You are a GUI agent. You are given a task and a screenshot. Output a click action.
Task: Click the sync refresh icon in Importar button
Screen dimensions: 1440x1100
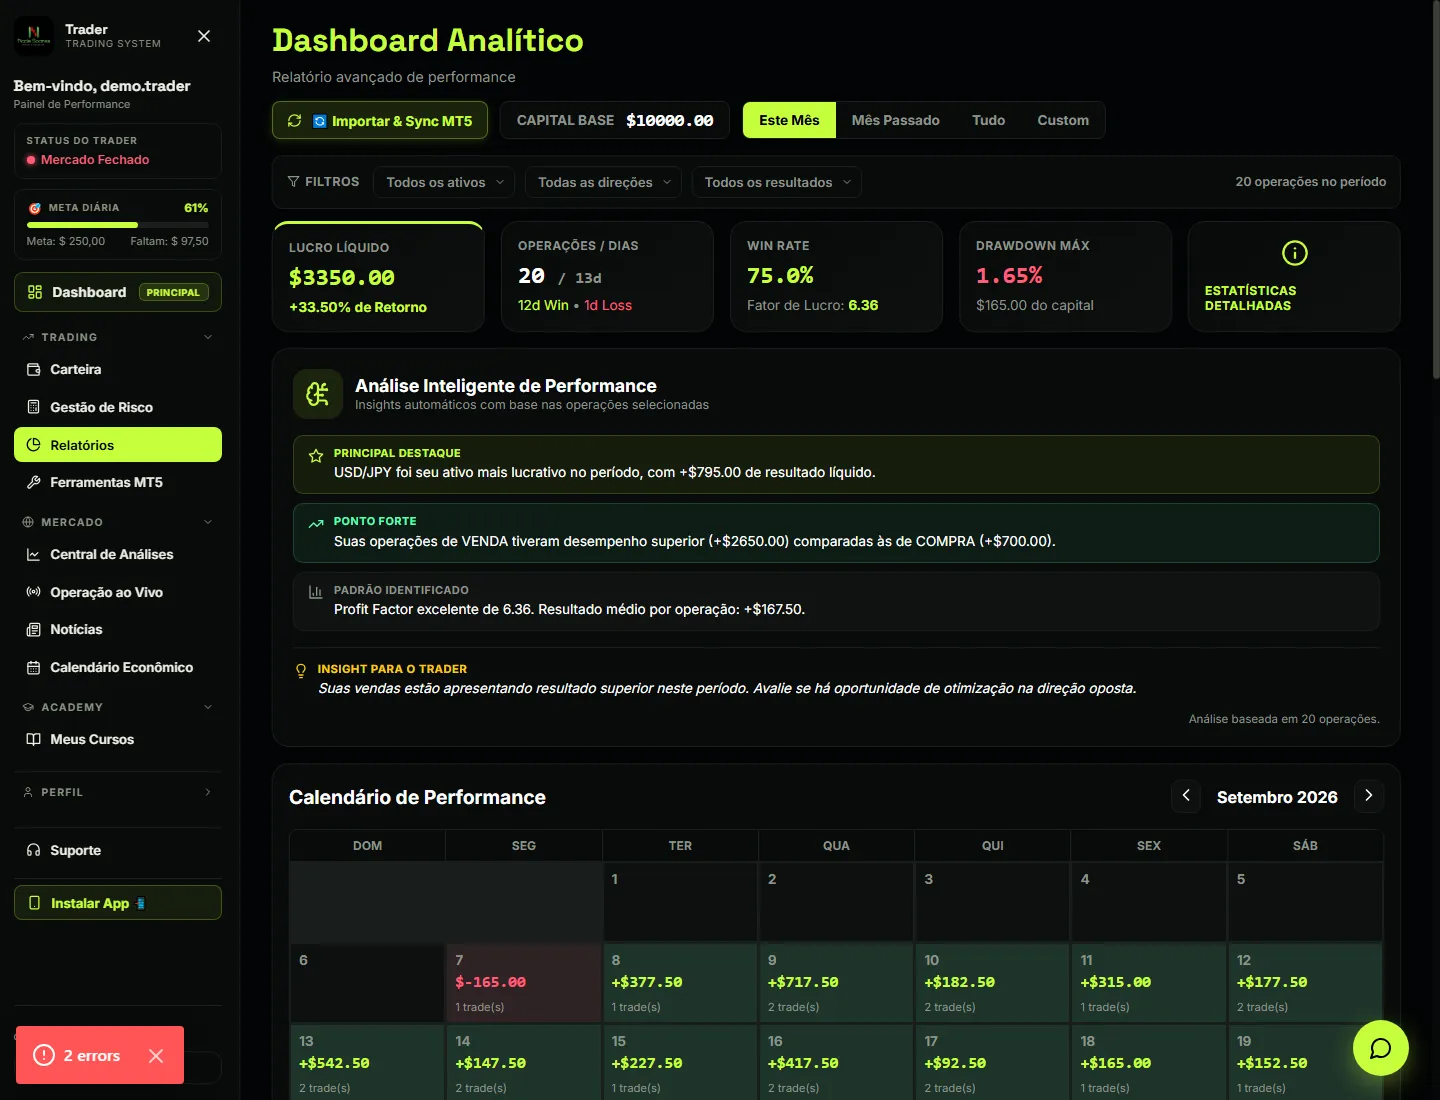pos(294,120)
